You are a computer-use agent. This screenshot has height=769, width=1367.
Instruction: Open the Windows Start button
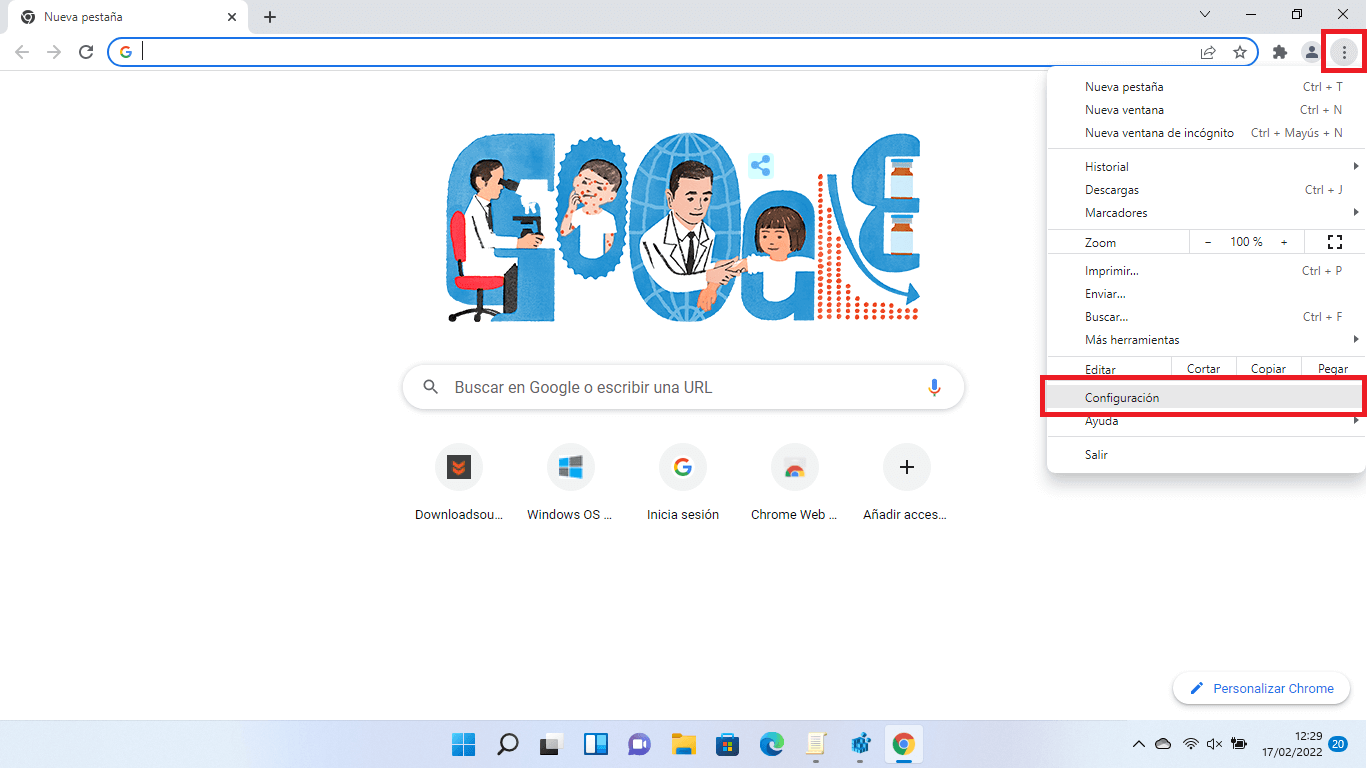(463, 744)
